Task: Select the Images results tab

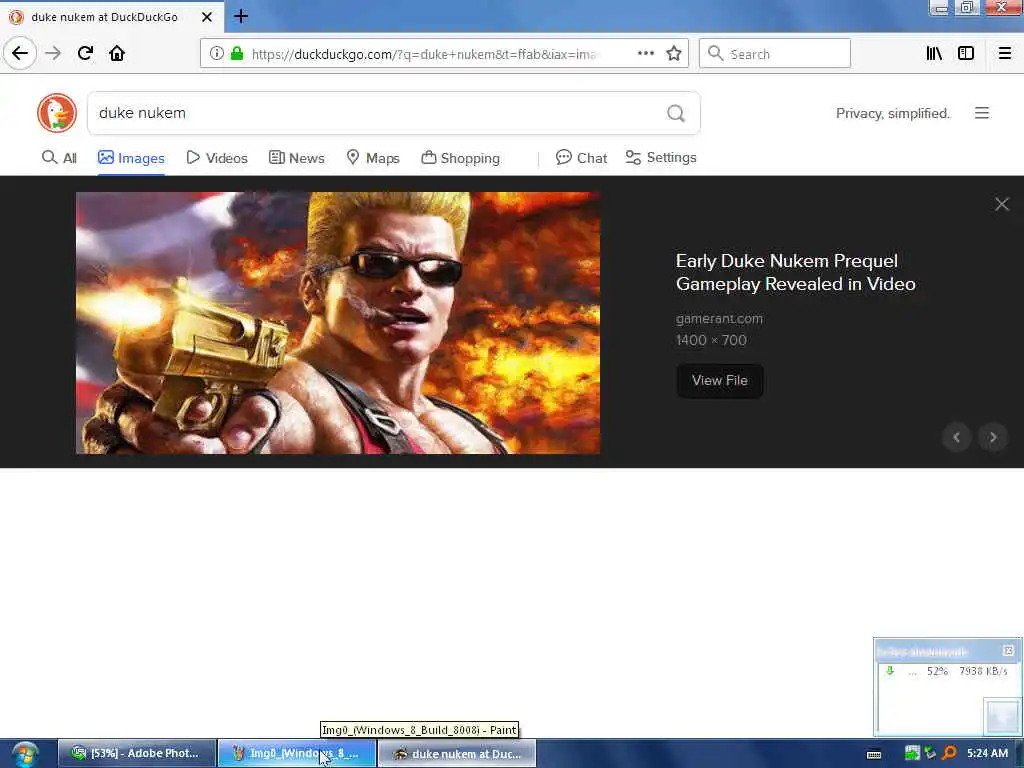Action: (131, 158)
